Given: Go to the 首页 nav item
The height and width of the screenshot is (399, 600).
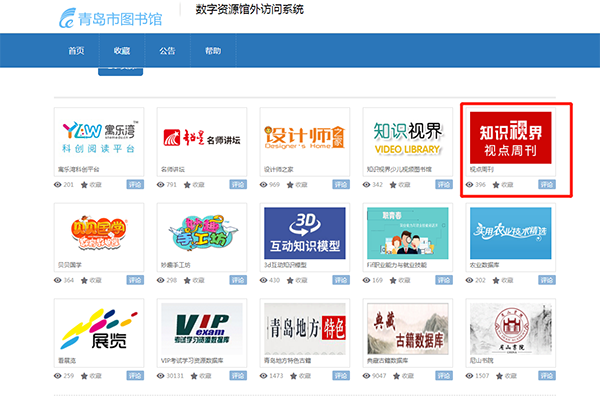Looking at the screenshot, I should 76,50.
